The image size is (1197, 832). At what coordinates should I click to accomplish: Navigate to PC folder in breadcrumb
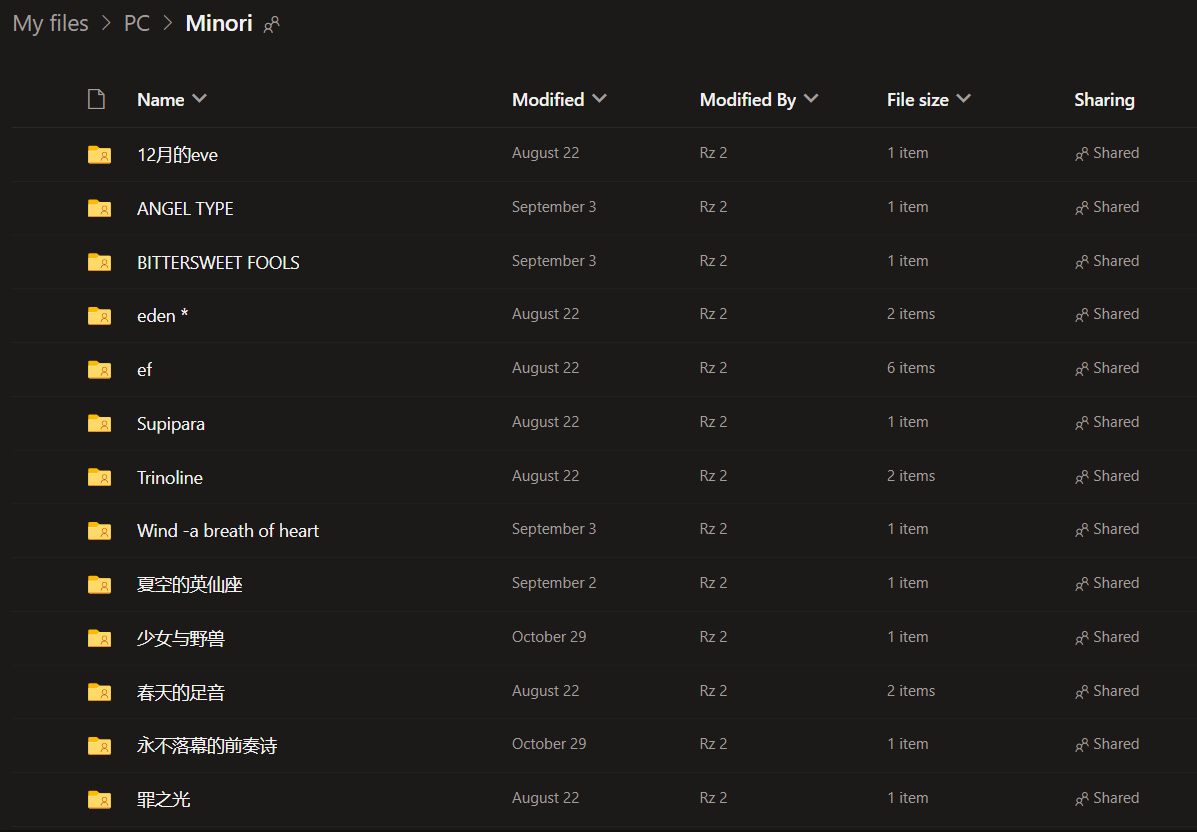[137, 24]
